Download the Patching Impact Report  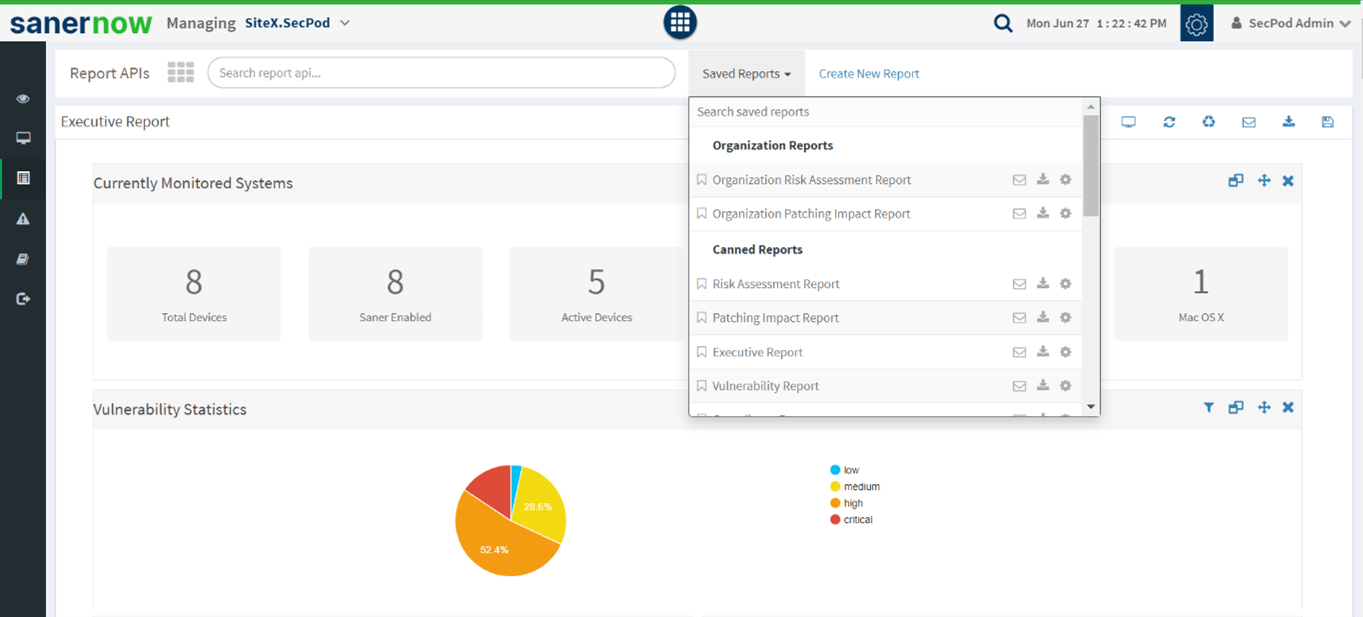click(1043, 318)
